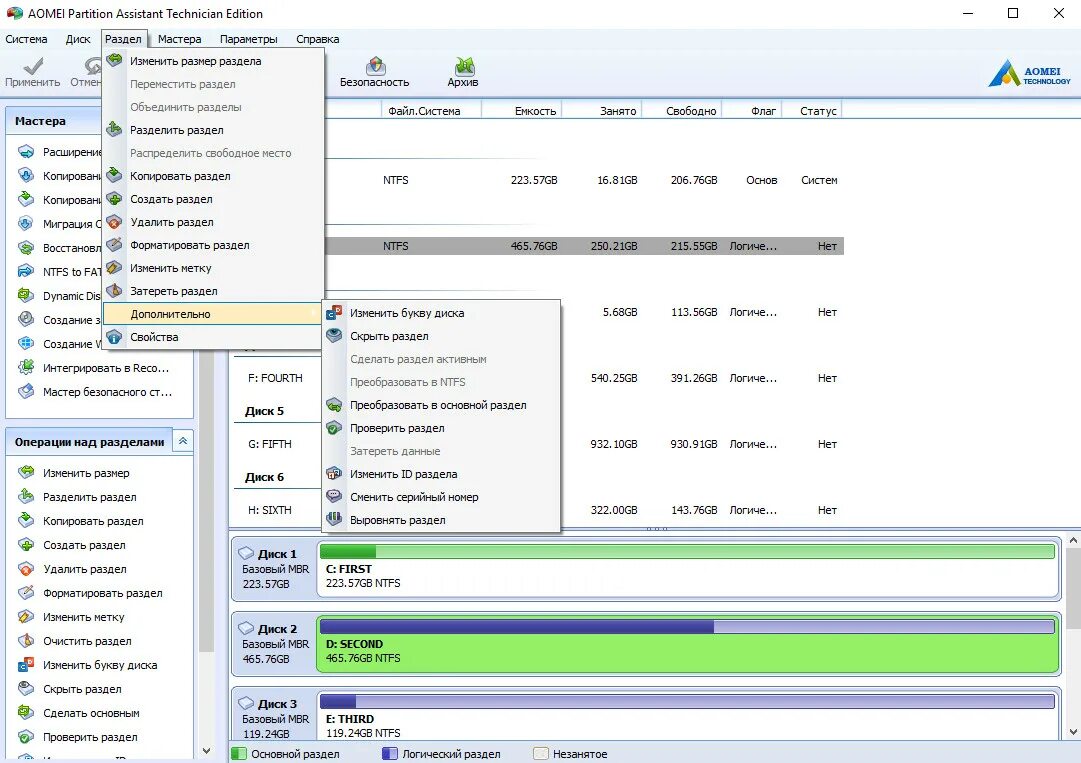This screenshot has height=763, width=1081.
Task: Open the Архив toolbar icon
Action: point(464,67)
